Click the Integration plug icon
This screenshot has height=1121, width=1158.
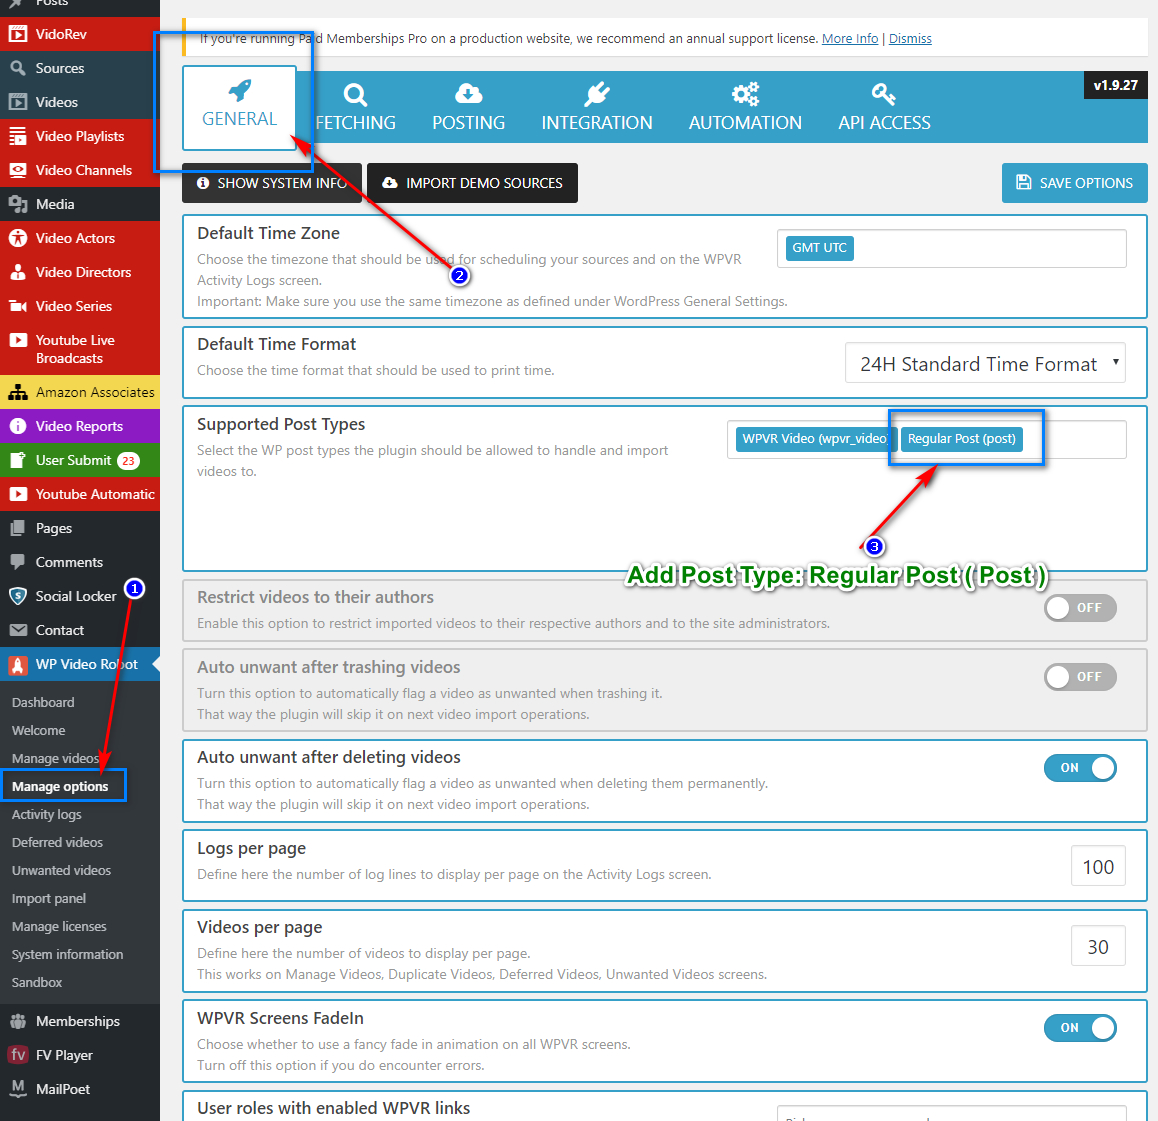coord(597,94)
